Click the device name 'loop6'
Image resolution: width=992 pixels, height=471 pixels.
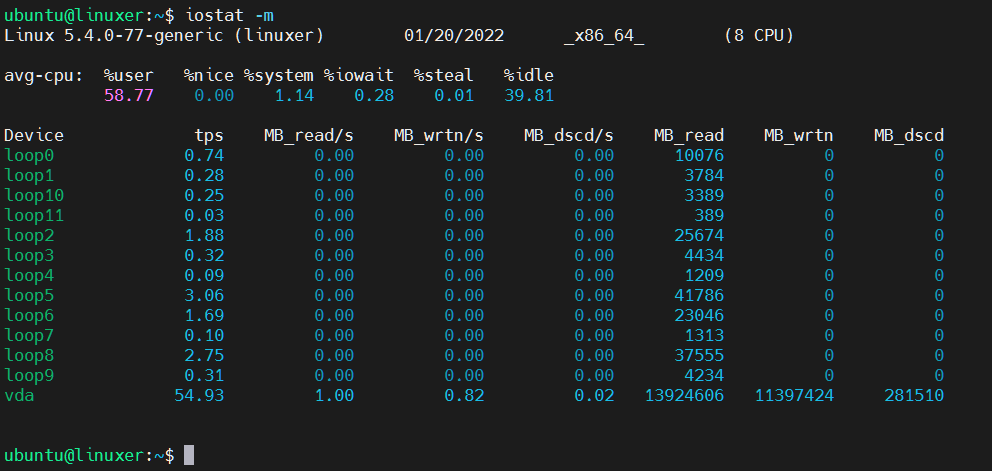tap(29, 316)
